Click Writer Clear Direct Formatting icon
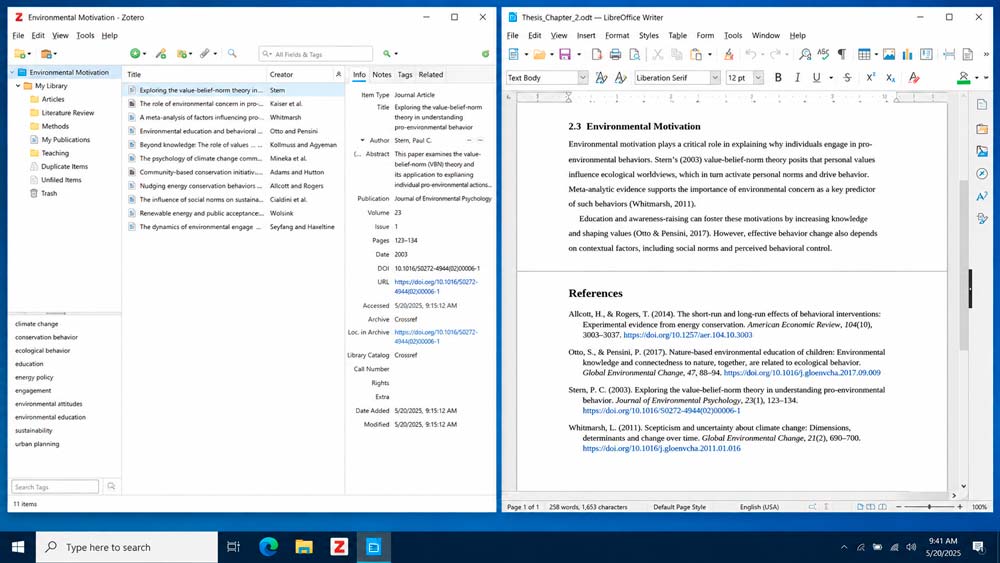The height and width of the screenshot is (563, 1000). click(x=914, y=77)
